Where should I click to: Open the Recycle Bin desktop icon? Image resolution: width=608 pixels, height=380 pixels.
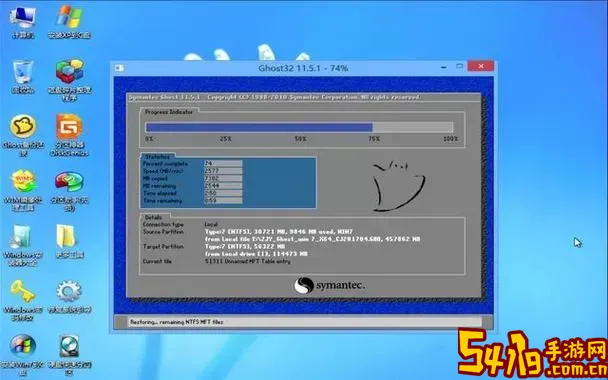coord(23,77)
